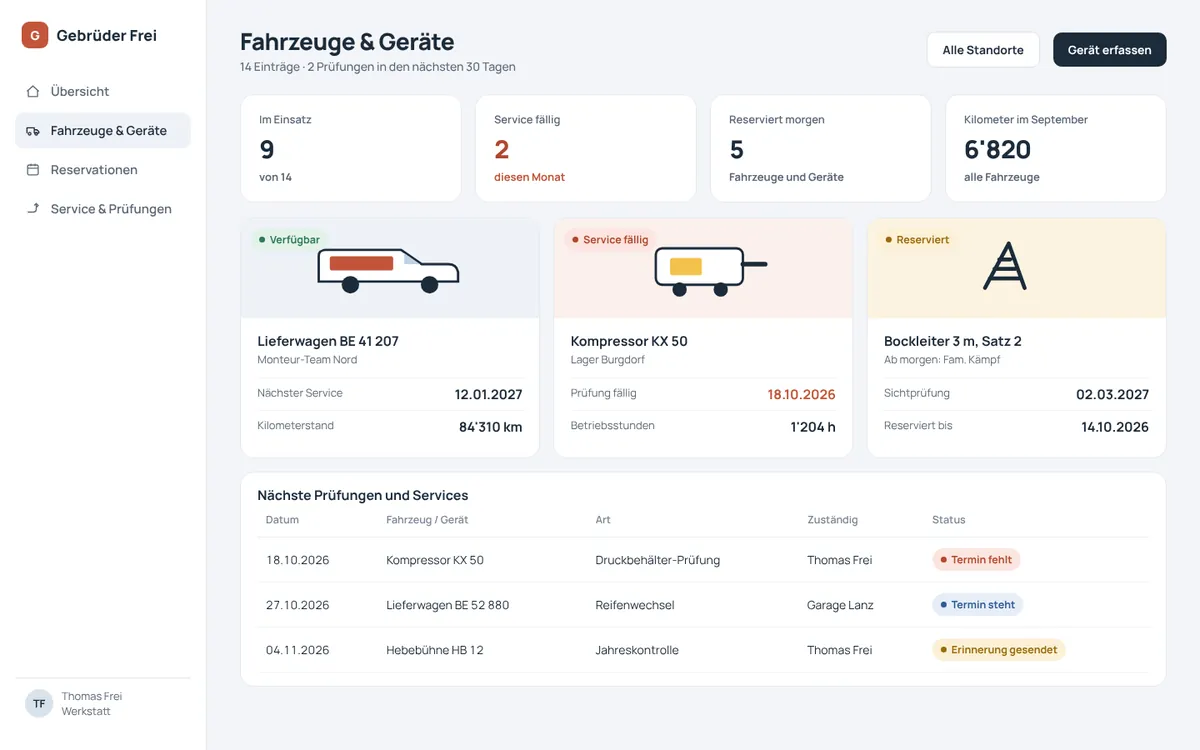Click Lieferwagen BE 52 880 table cell
The height and width of the screenshot is (750, 1200).
[x=448, y=605]
